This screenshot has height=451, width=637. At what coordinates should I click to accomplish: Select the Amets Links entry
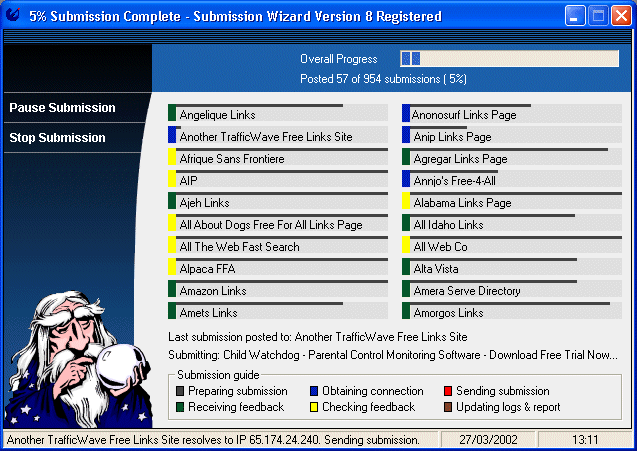[278, 310]
